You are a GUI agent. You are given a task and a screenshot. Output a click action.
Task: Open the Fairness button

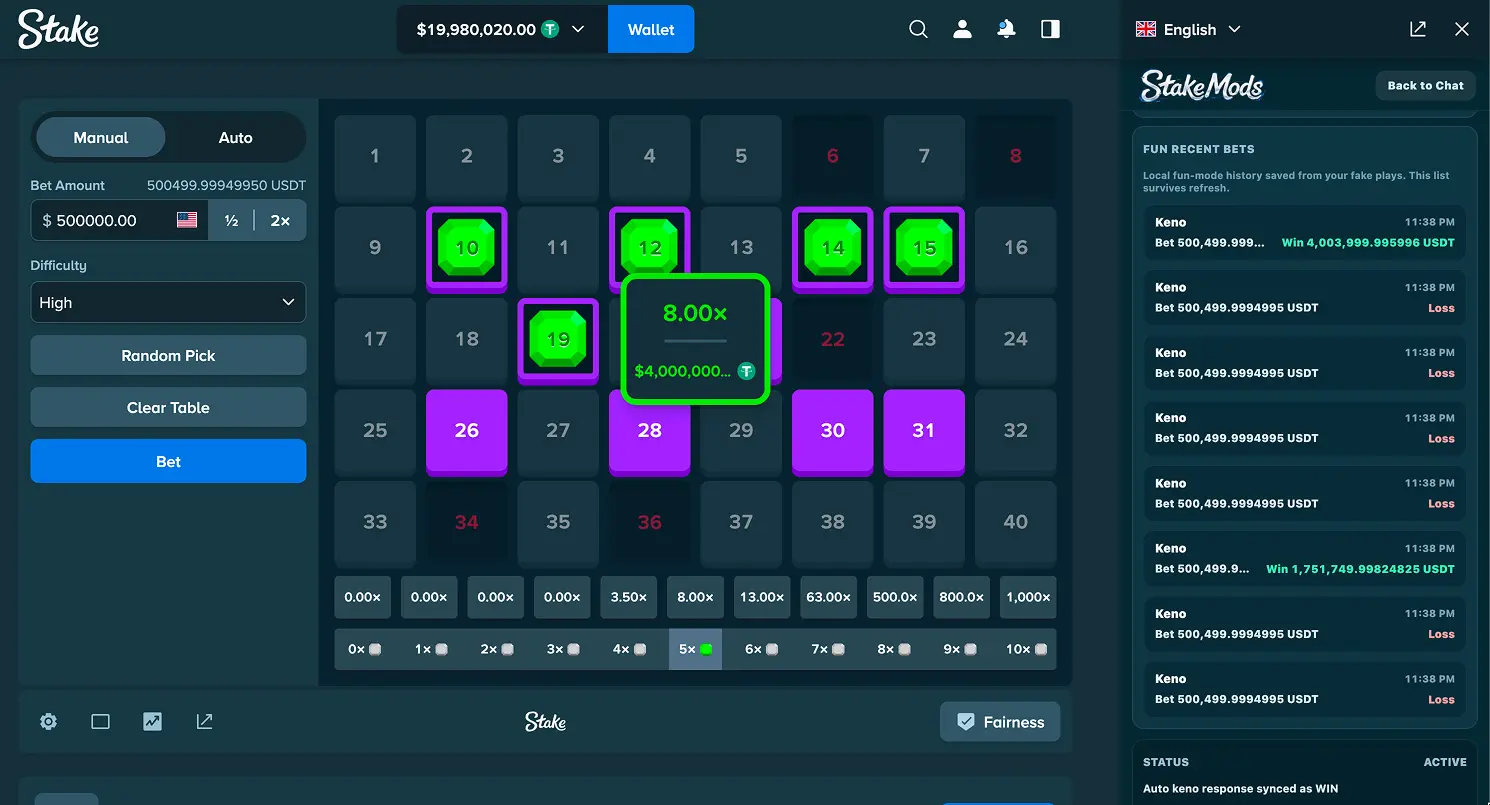1000,722
